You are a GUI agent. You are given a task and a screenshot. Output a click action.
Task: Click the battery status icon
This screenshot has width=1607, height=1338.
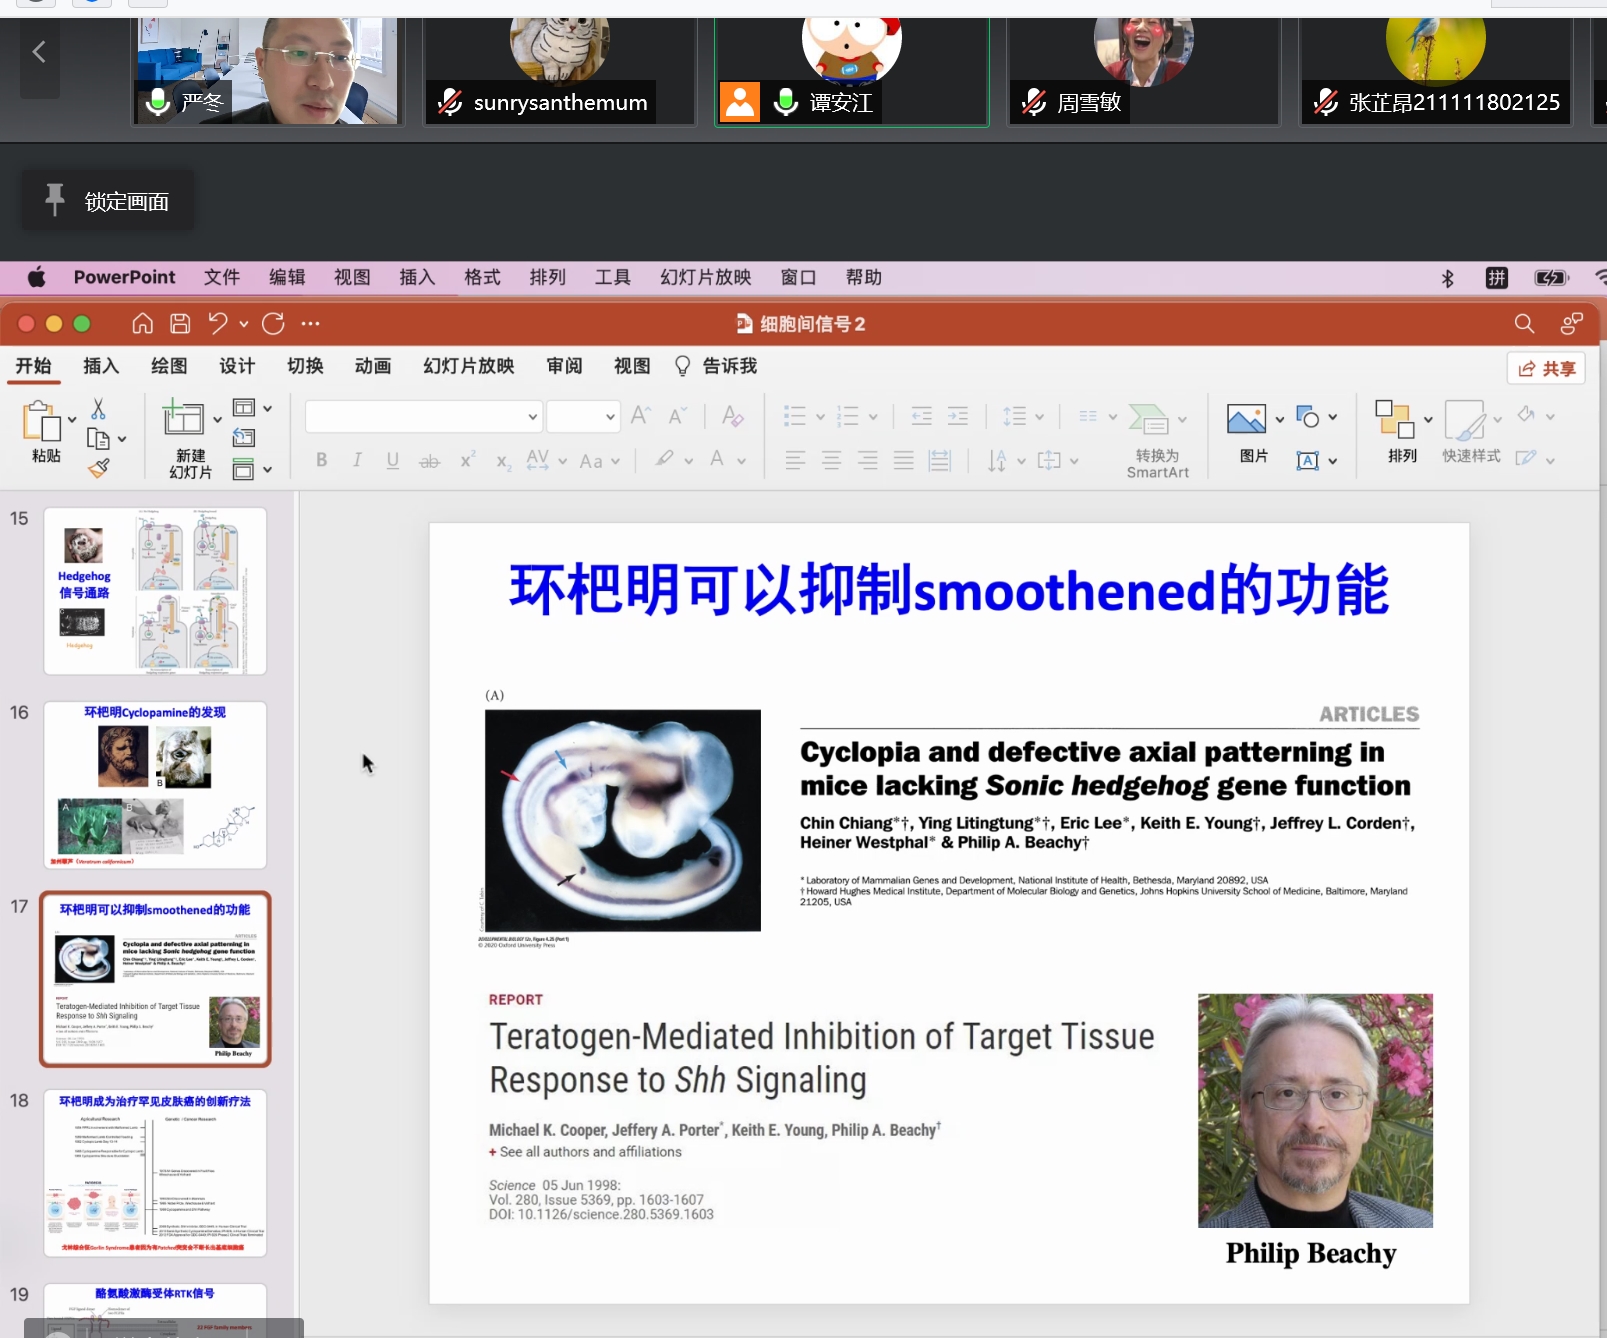click(1551, 278)
